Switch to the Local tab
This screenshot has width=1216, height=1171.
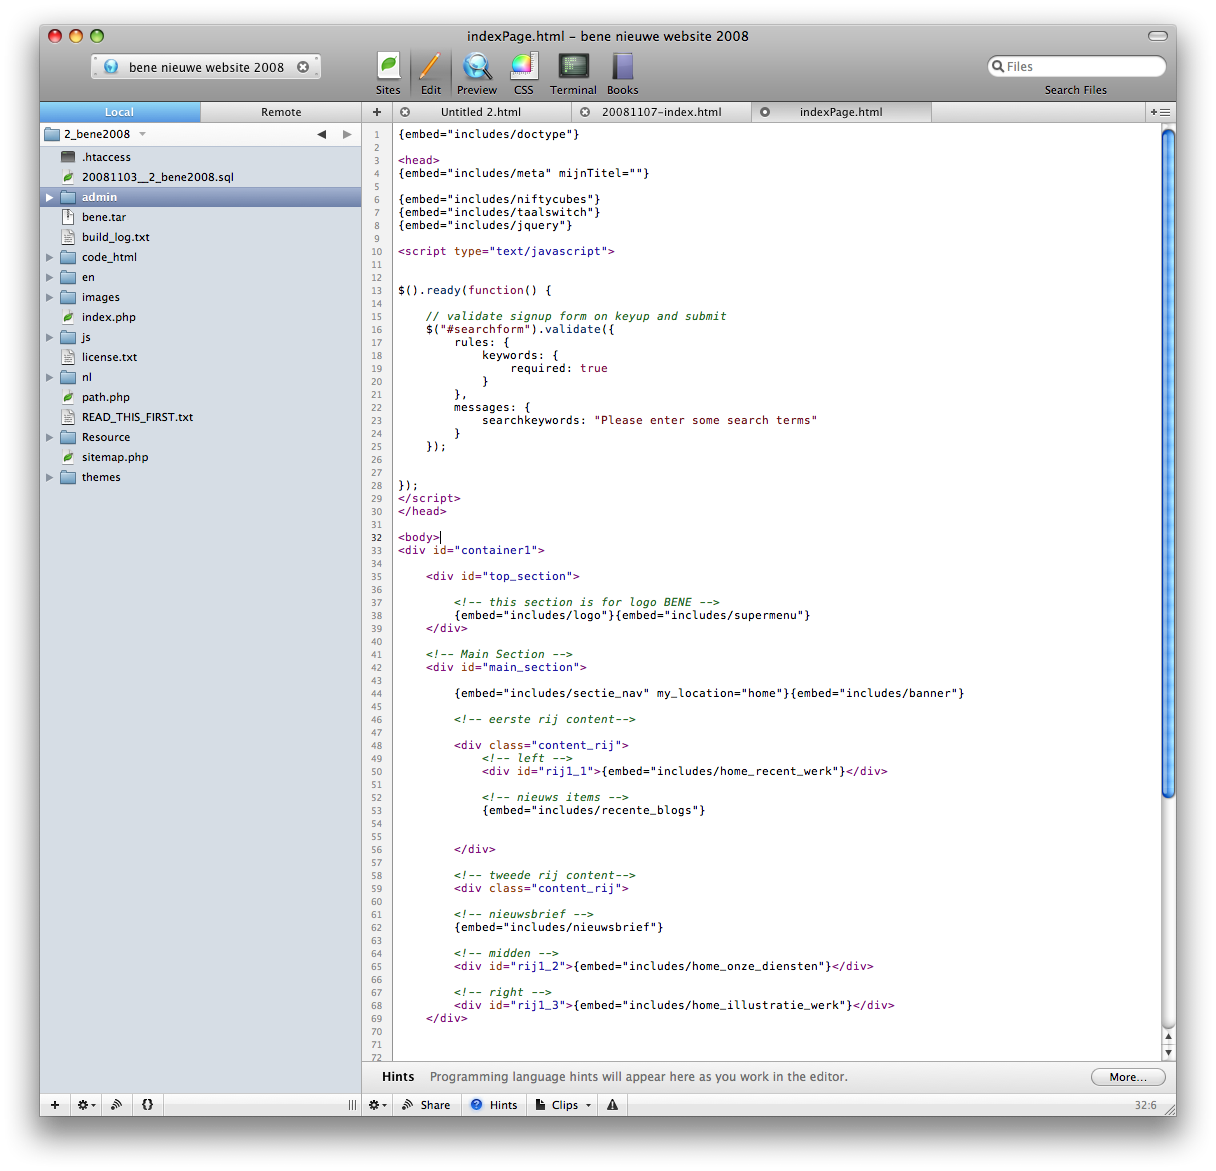point(120,112)
